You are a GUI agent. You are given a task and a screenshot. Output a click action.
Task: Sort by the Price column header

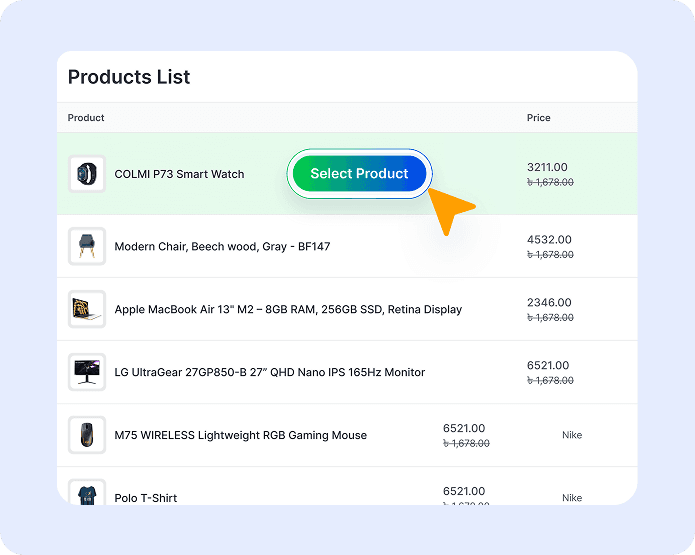coord(538,118)
